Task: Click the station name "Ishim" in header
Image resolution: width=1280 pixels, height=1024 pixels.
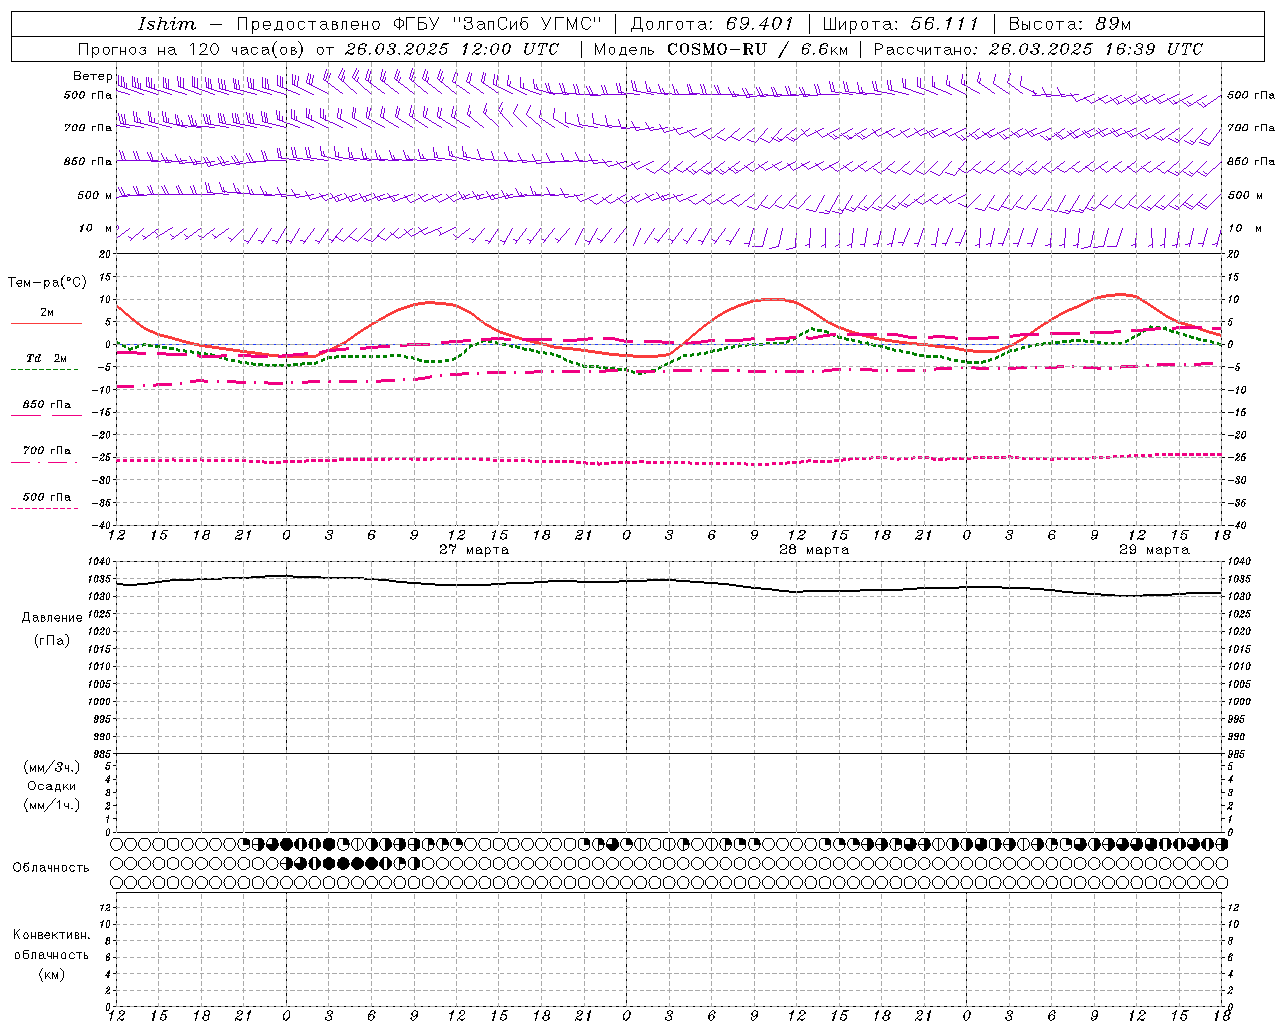Action: click(167, 24)
